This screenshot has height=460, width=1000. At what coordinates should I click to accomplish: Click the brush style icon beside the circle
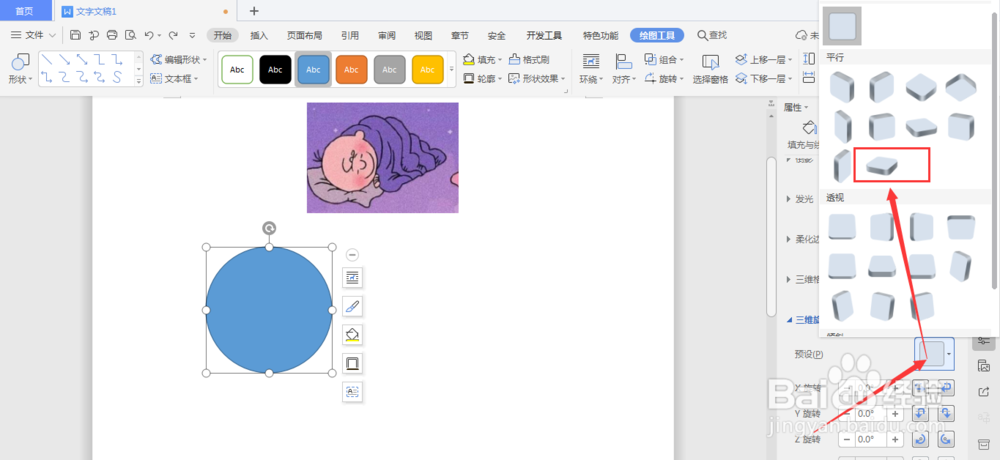(352, 306)
